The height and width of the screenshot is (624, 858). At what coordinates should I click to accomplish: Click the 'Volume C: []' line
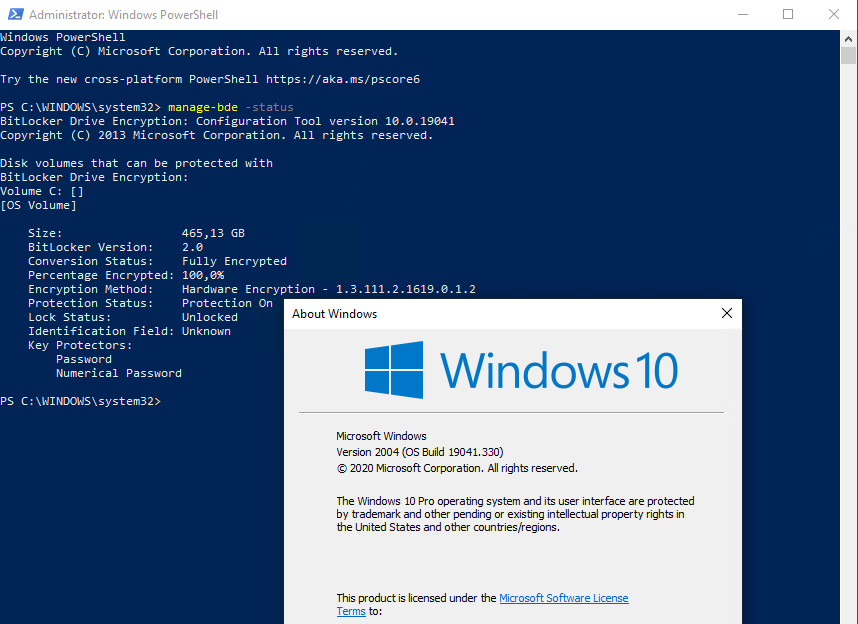pyautogui.click(x=42, y=192)
